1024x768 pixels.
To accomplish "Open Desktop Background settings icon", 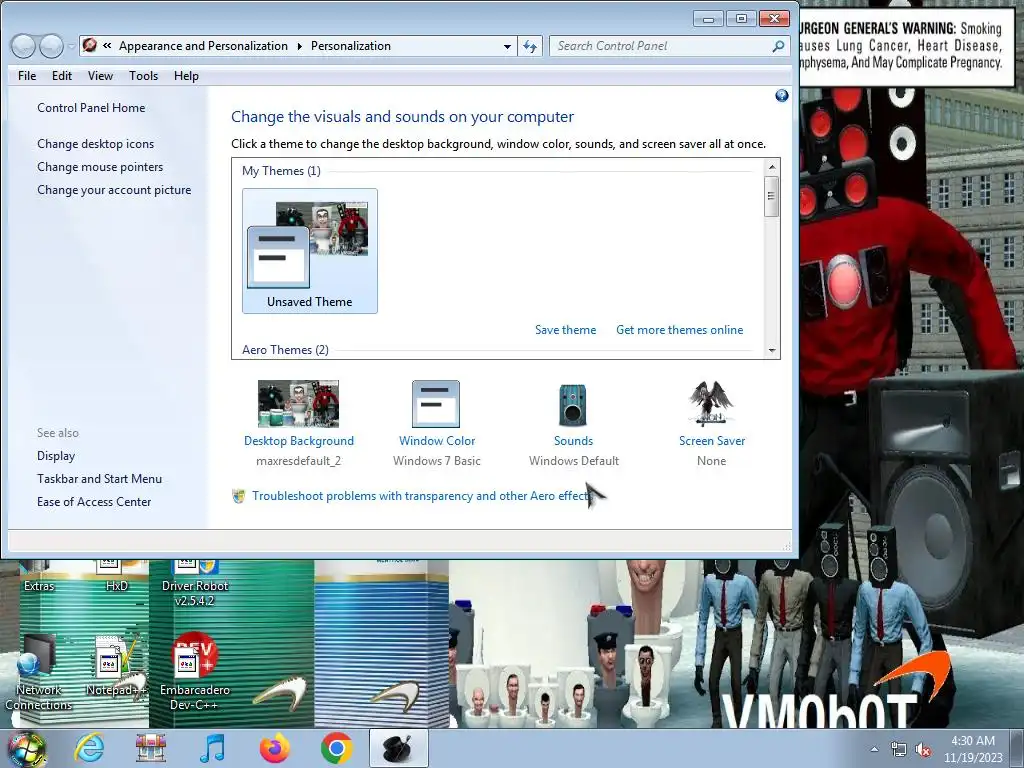I will (298, 404).
